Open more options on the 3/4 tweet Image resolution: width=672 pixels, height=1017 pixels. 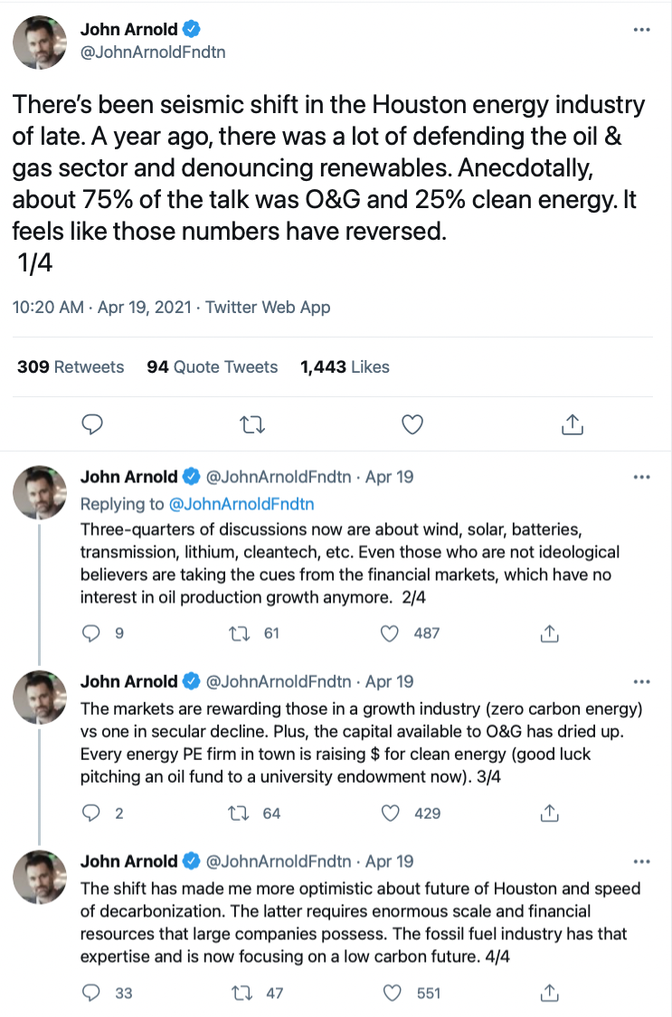coord(643,679)
